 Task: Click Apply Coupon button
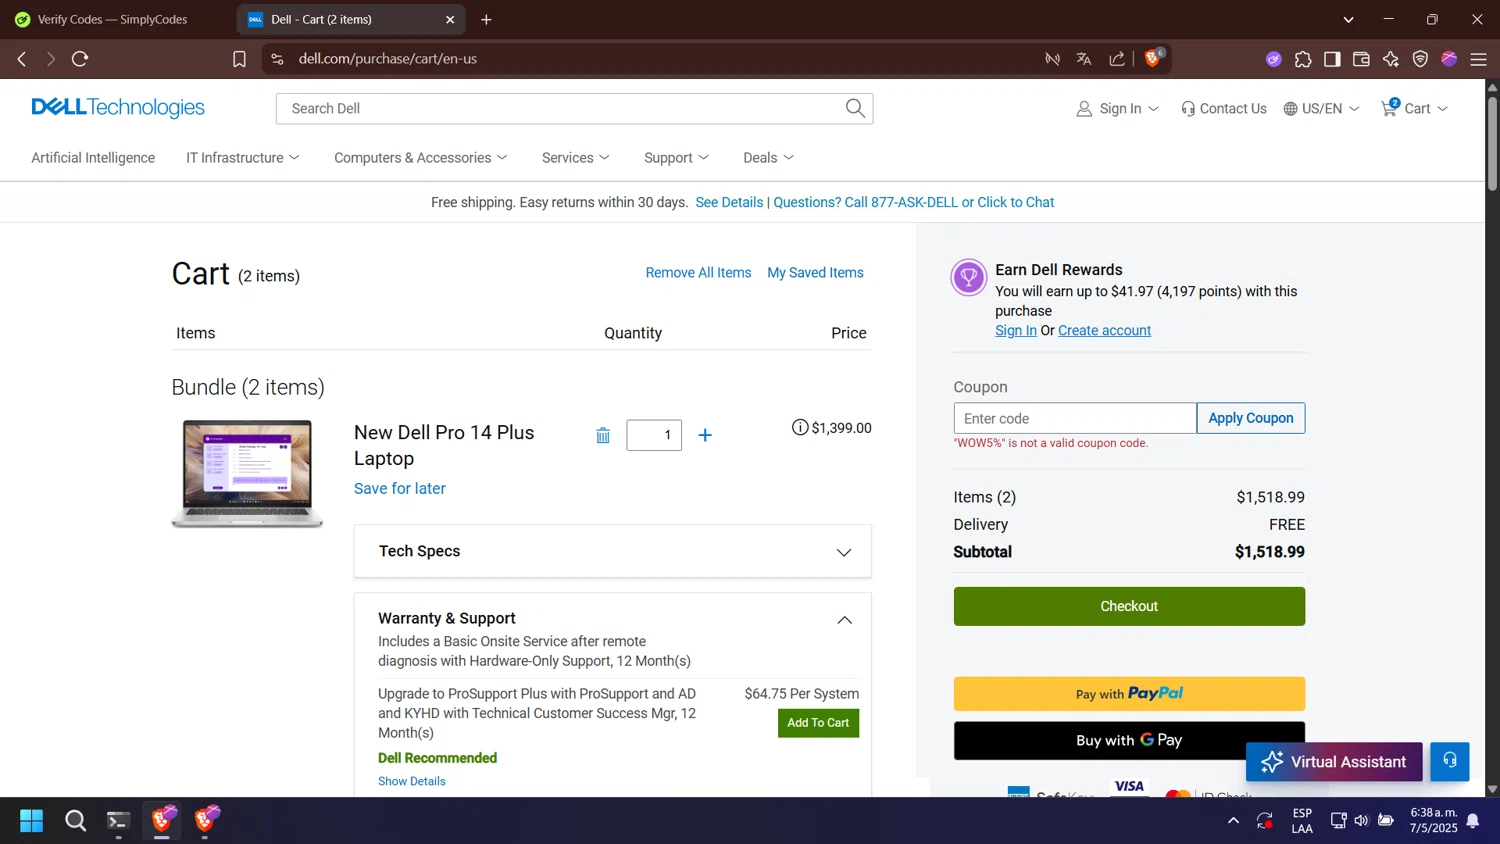pyautogui.click(x=1251, y=418)
